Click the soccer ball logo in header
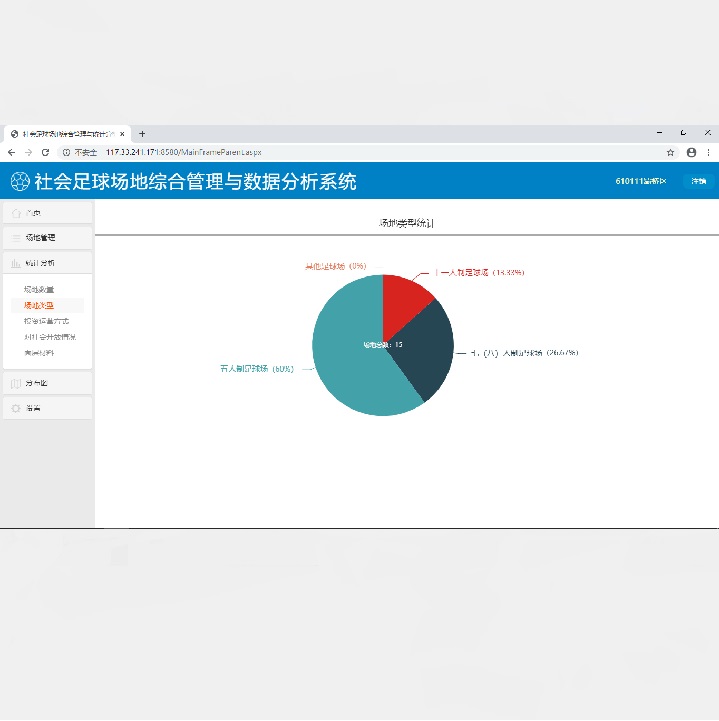The height and width of the screenshot is (721, 719). (x=20, y=181)
